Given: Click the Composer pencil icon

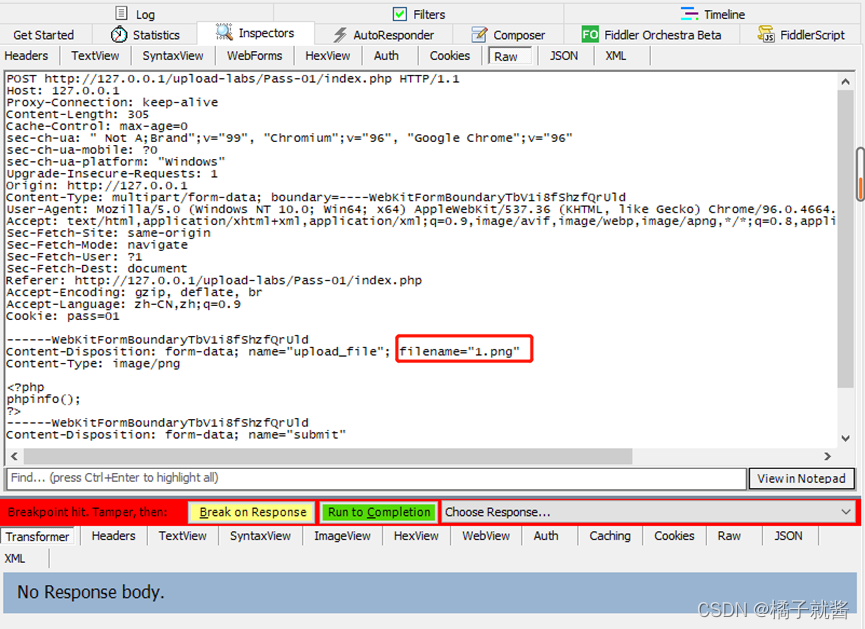Looking at the screenshot, I should (479, 35).
